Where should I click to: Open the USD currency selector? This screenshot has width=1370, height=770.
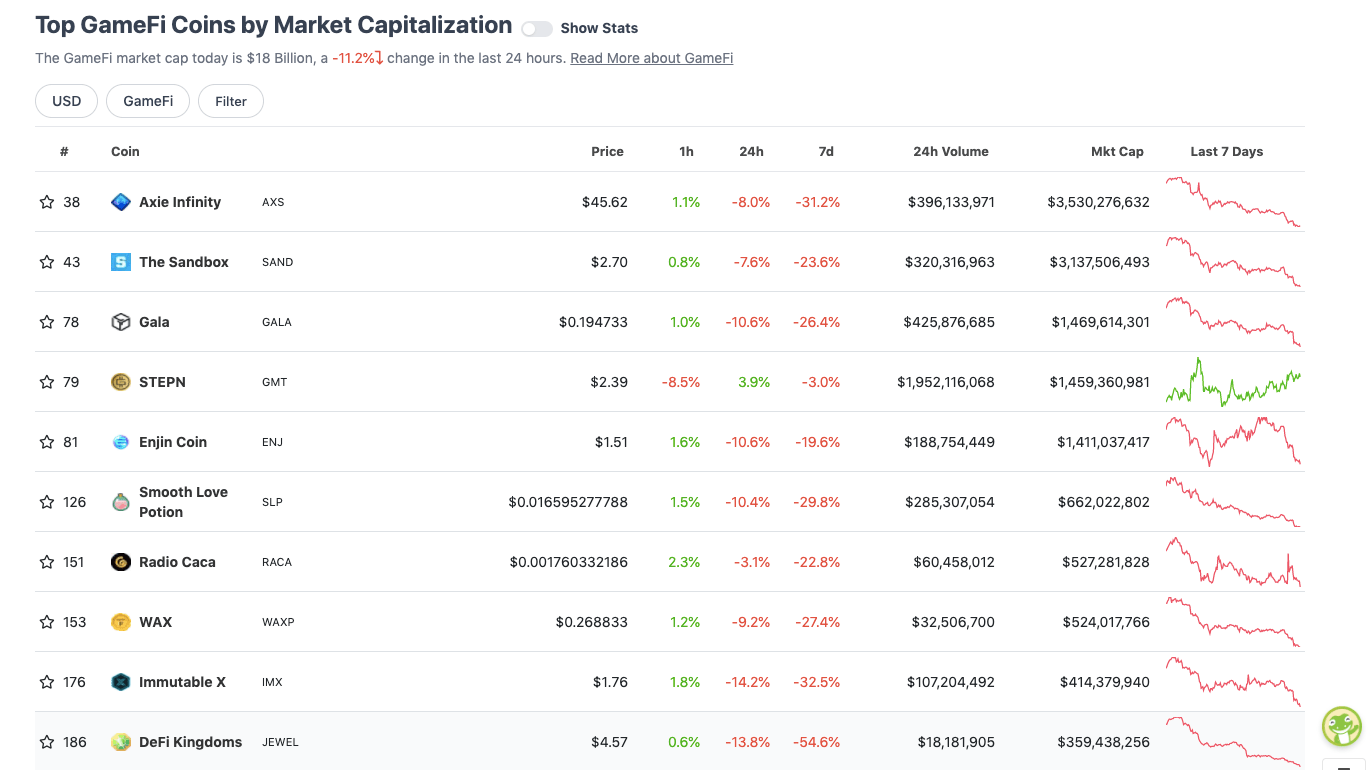(67, 101)
